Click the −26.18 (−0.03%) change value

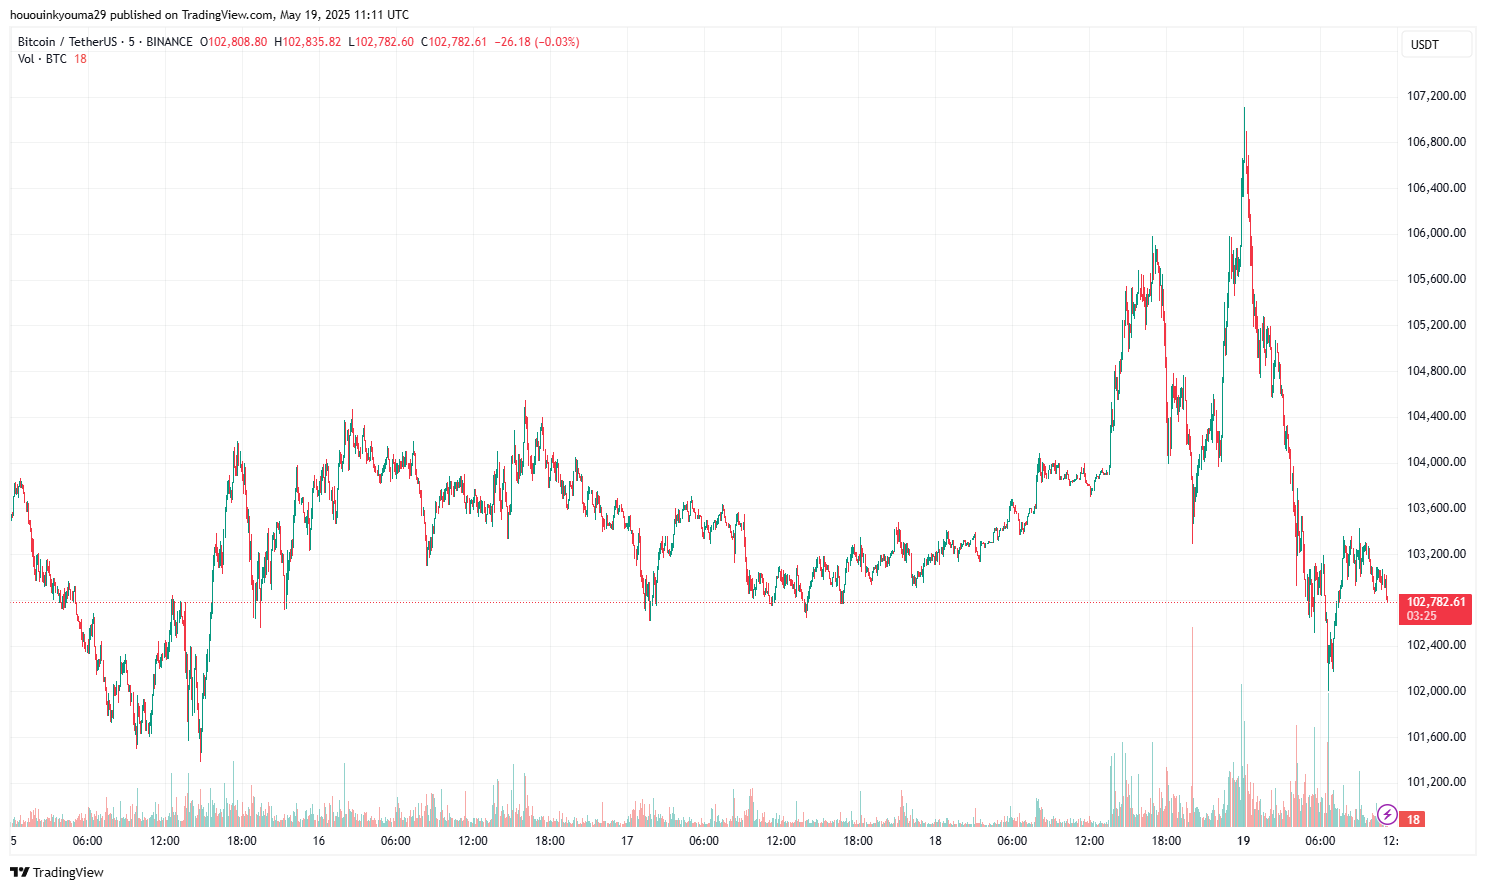[x=537, y=42]
